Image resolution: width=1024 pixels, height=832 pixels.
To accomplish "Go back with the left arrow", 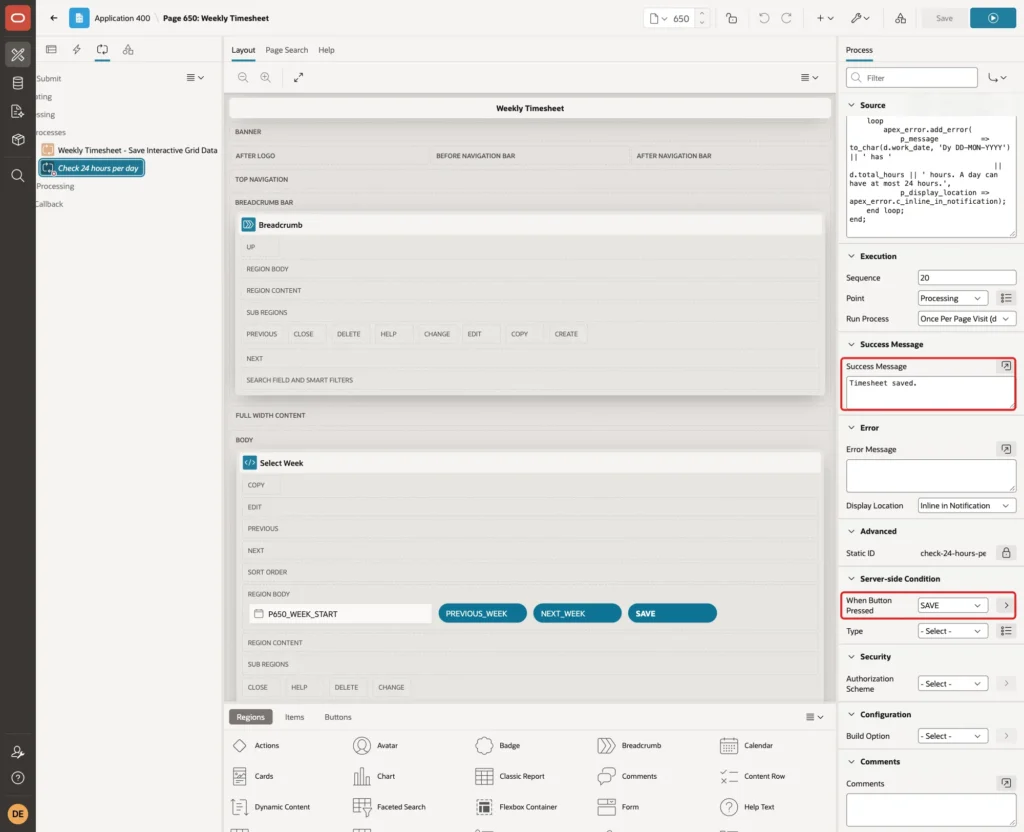I will click(x=54, y=18).
